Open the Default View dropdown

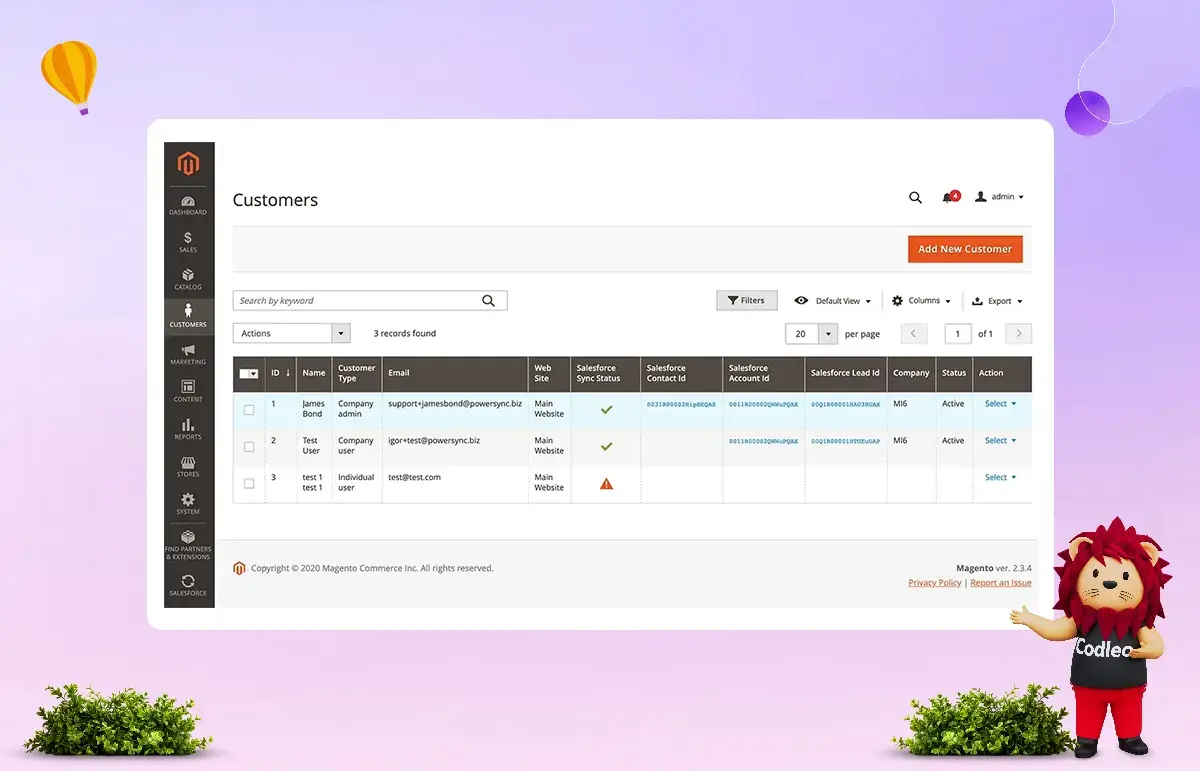tap(832, 301)
